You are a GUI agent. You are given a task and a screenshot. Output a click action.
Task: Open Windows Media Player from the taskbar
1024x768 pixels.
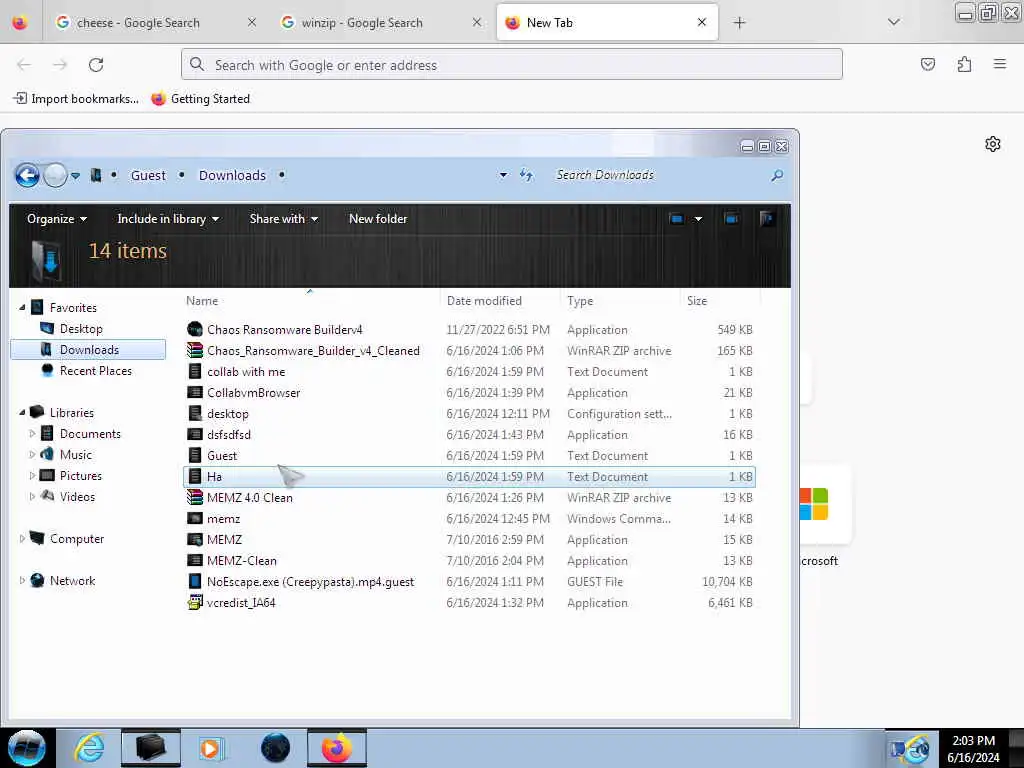[210, 748]
